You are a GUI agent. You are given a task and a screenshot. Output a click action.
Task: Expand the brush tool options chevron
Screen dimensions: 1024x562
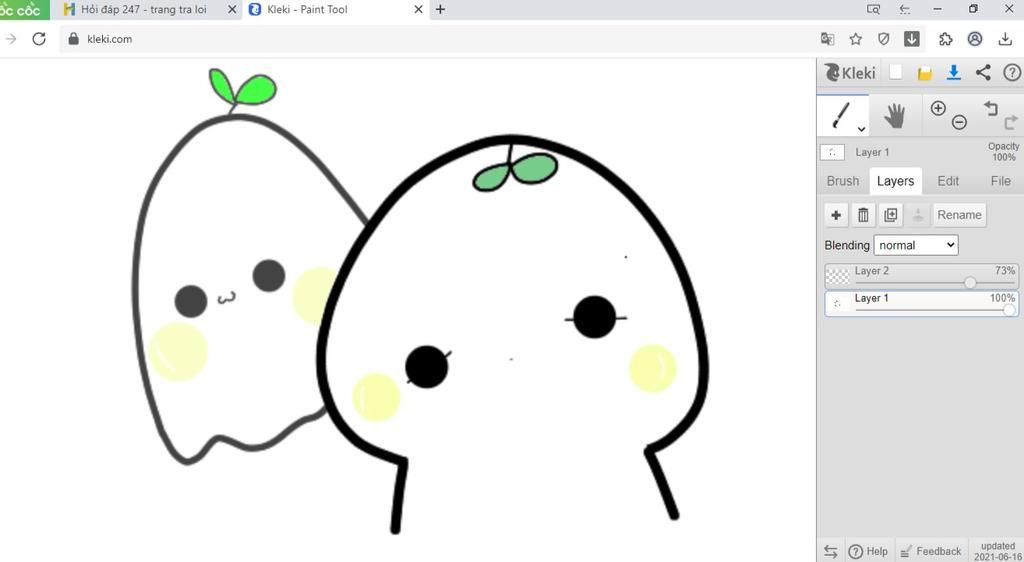point(861,129)
